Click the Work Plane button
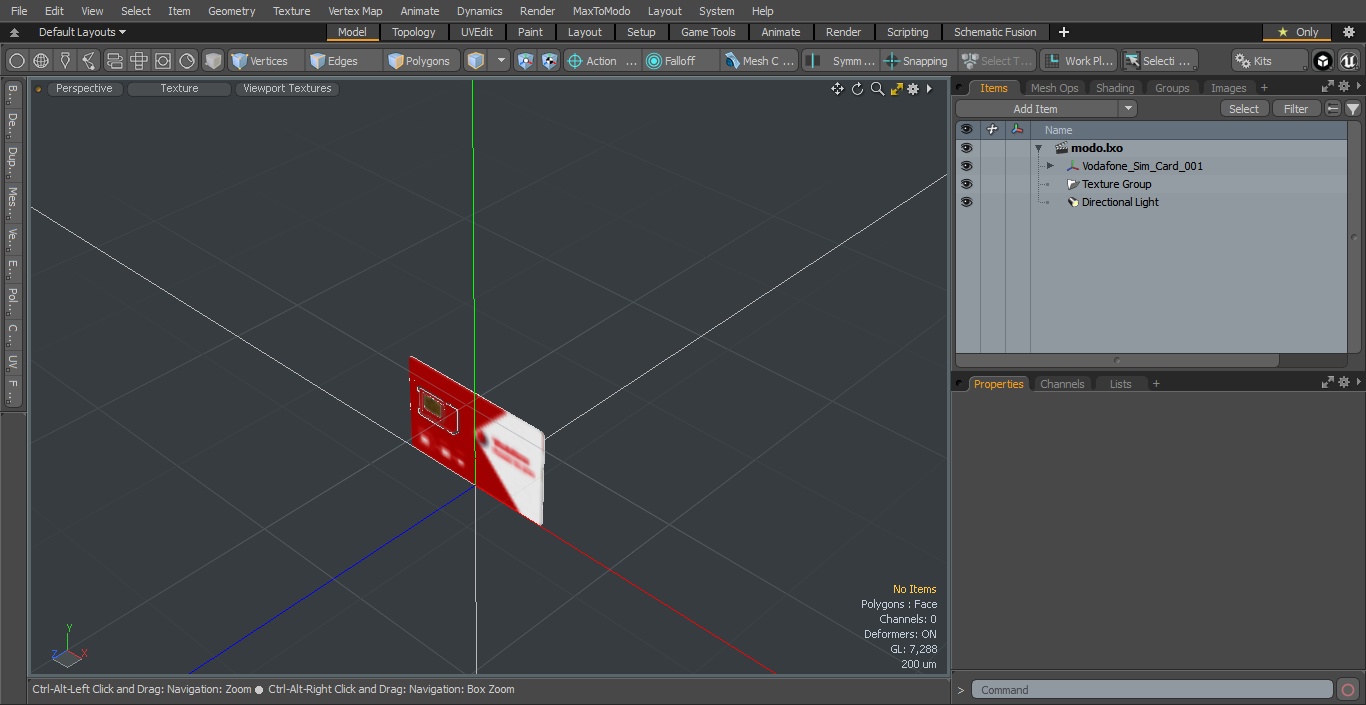1366x705 pixels. (x=1078, y=61)
